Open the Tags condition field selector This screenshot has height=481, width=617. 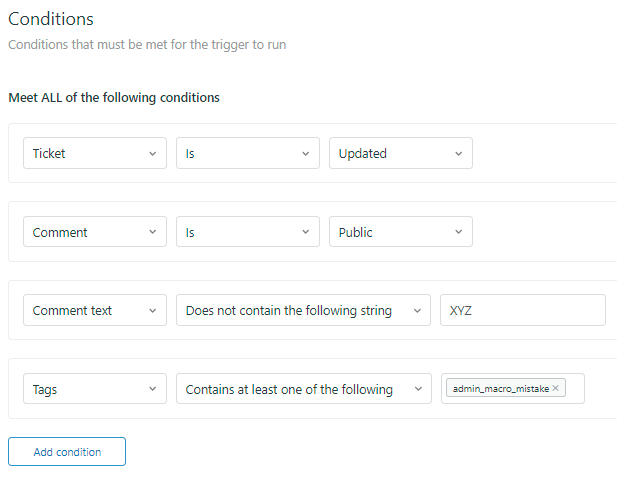pyautogui.click(x=94, y=390)
